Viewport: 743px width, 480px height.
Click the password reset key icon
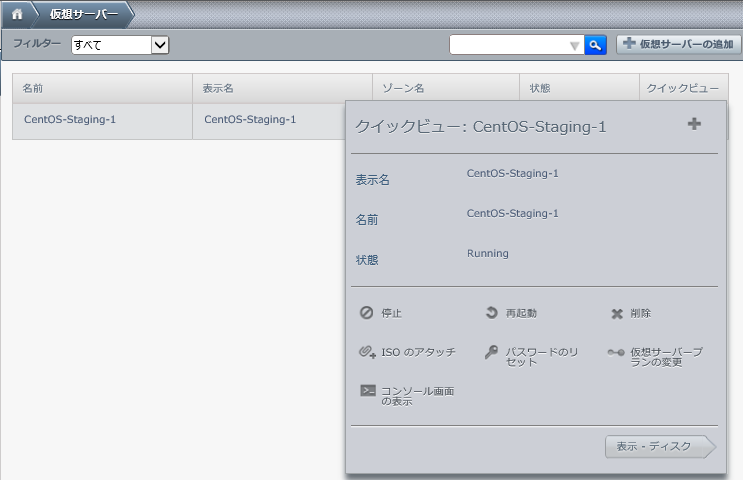click(491, 352)
